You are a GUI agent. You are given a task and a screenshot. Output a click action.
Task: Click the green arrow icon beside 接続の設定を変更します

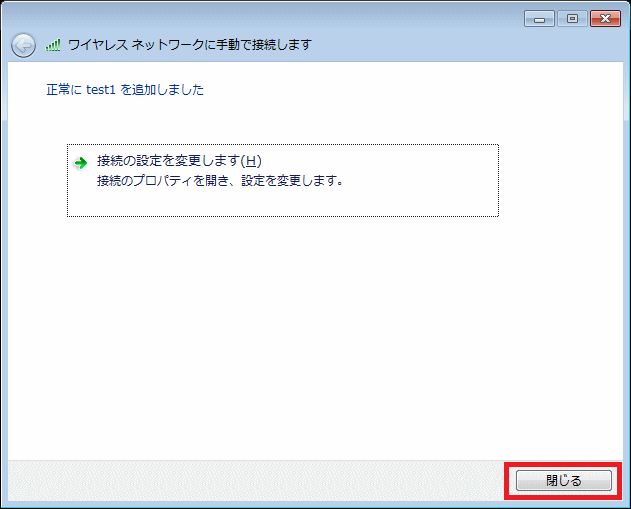point(80,163)
